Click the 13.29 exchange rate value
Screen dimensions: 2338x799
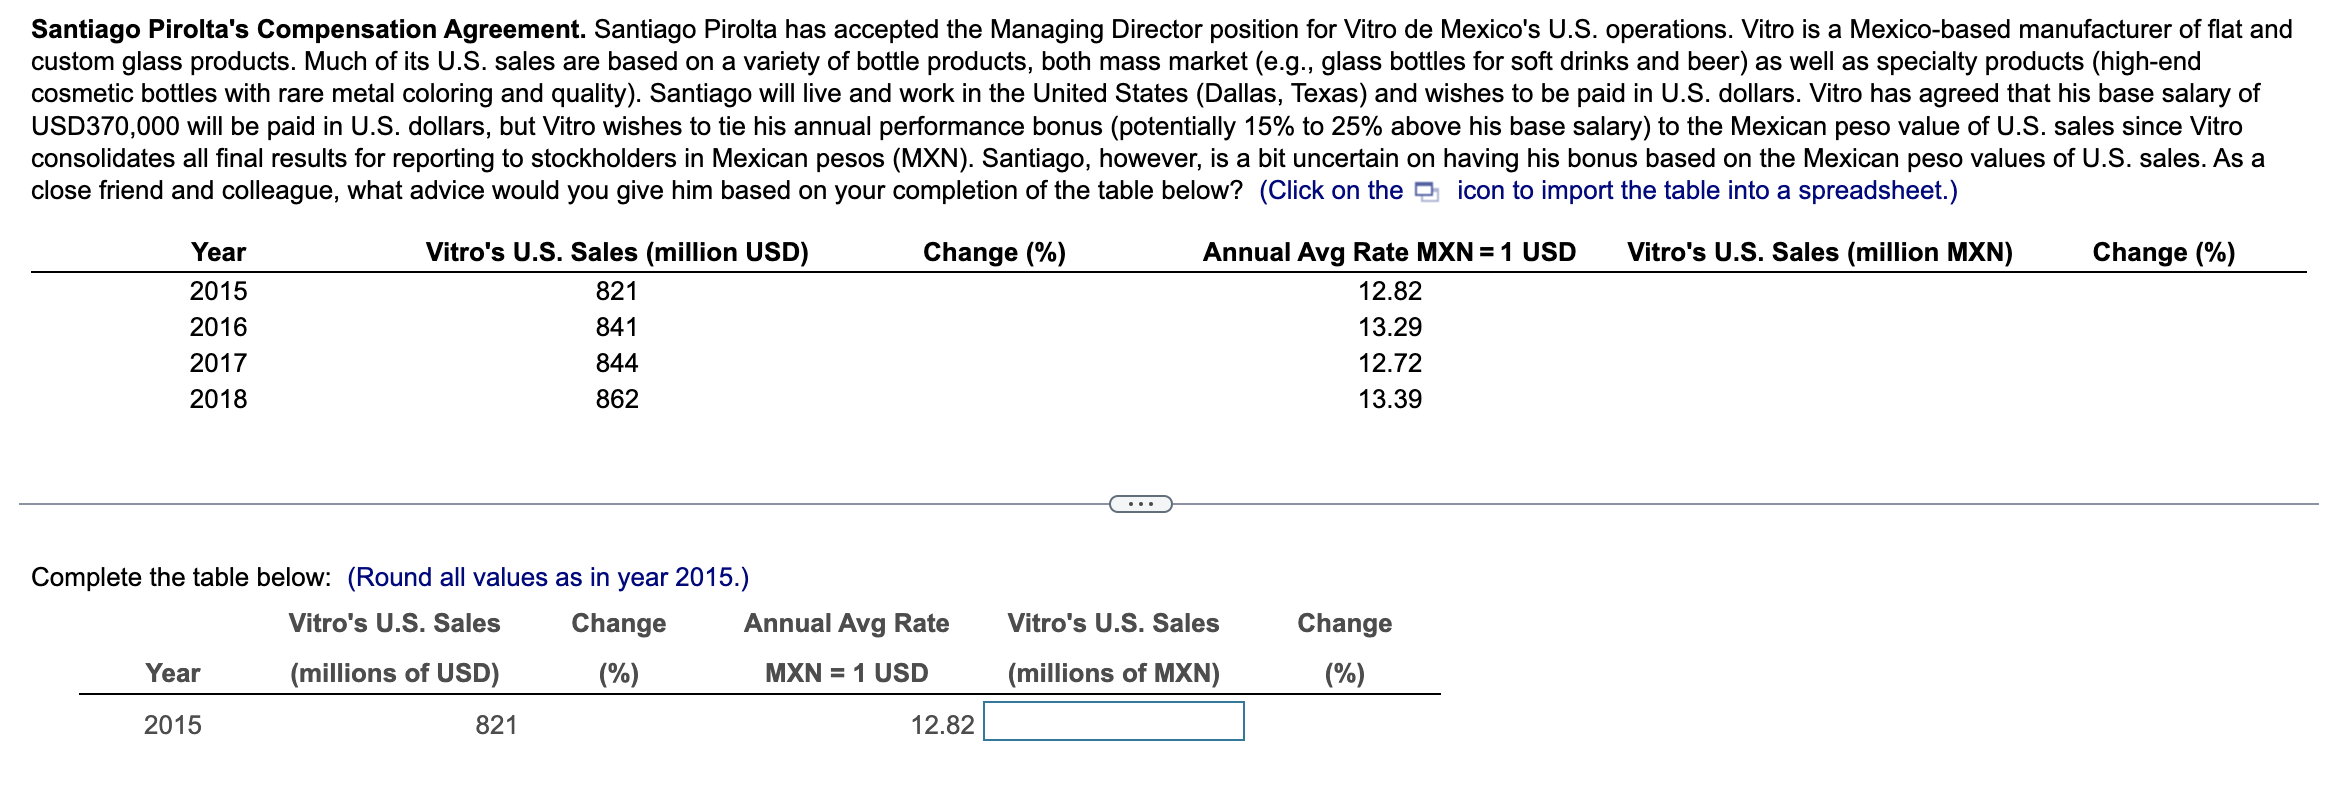pyautogui.click(x=1389, y=327)
